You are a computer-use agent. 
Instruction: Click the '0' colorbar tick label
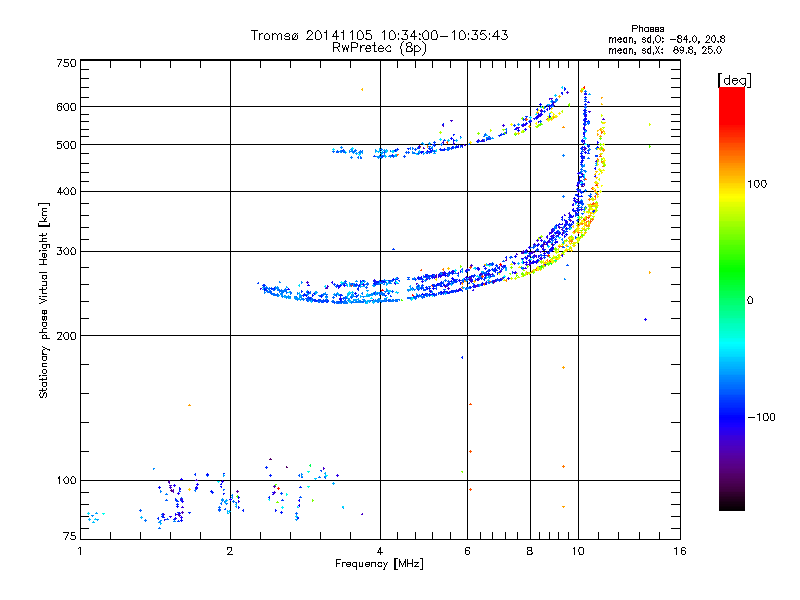pyautogui.click(x=750, y=300)
